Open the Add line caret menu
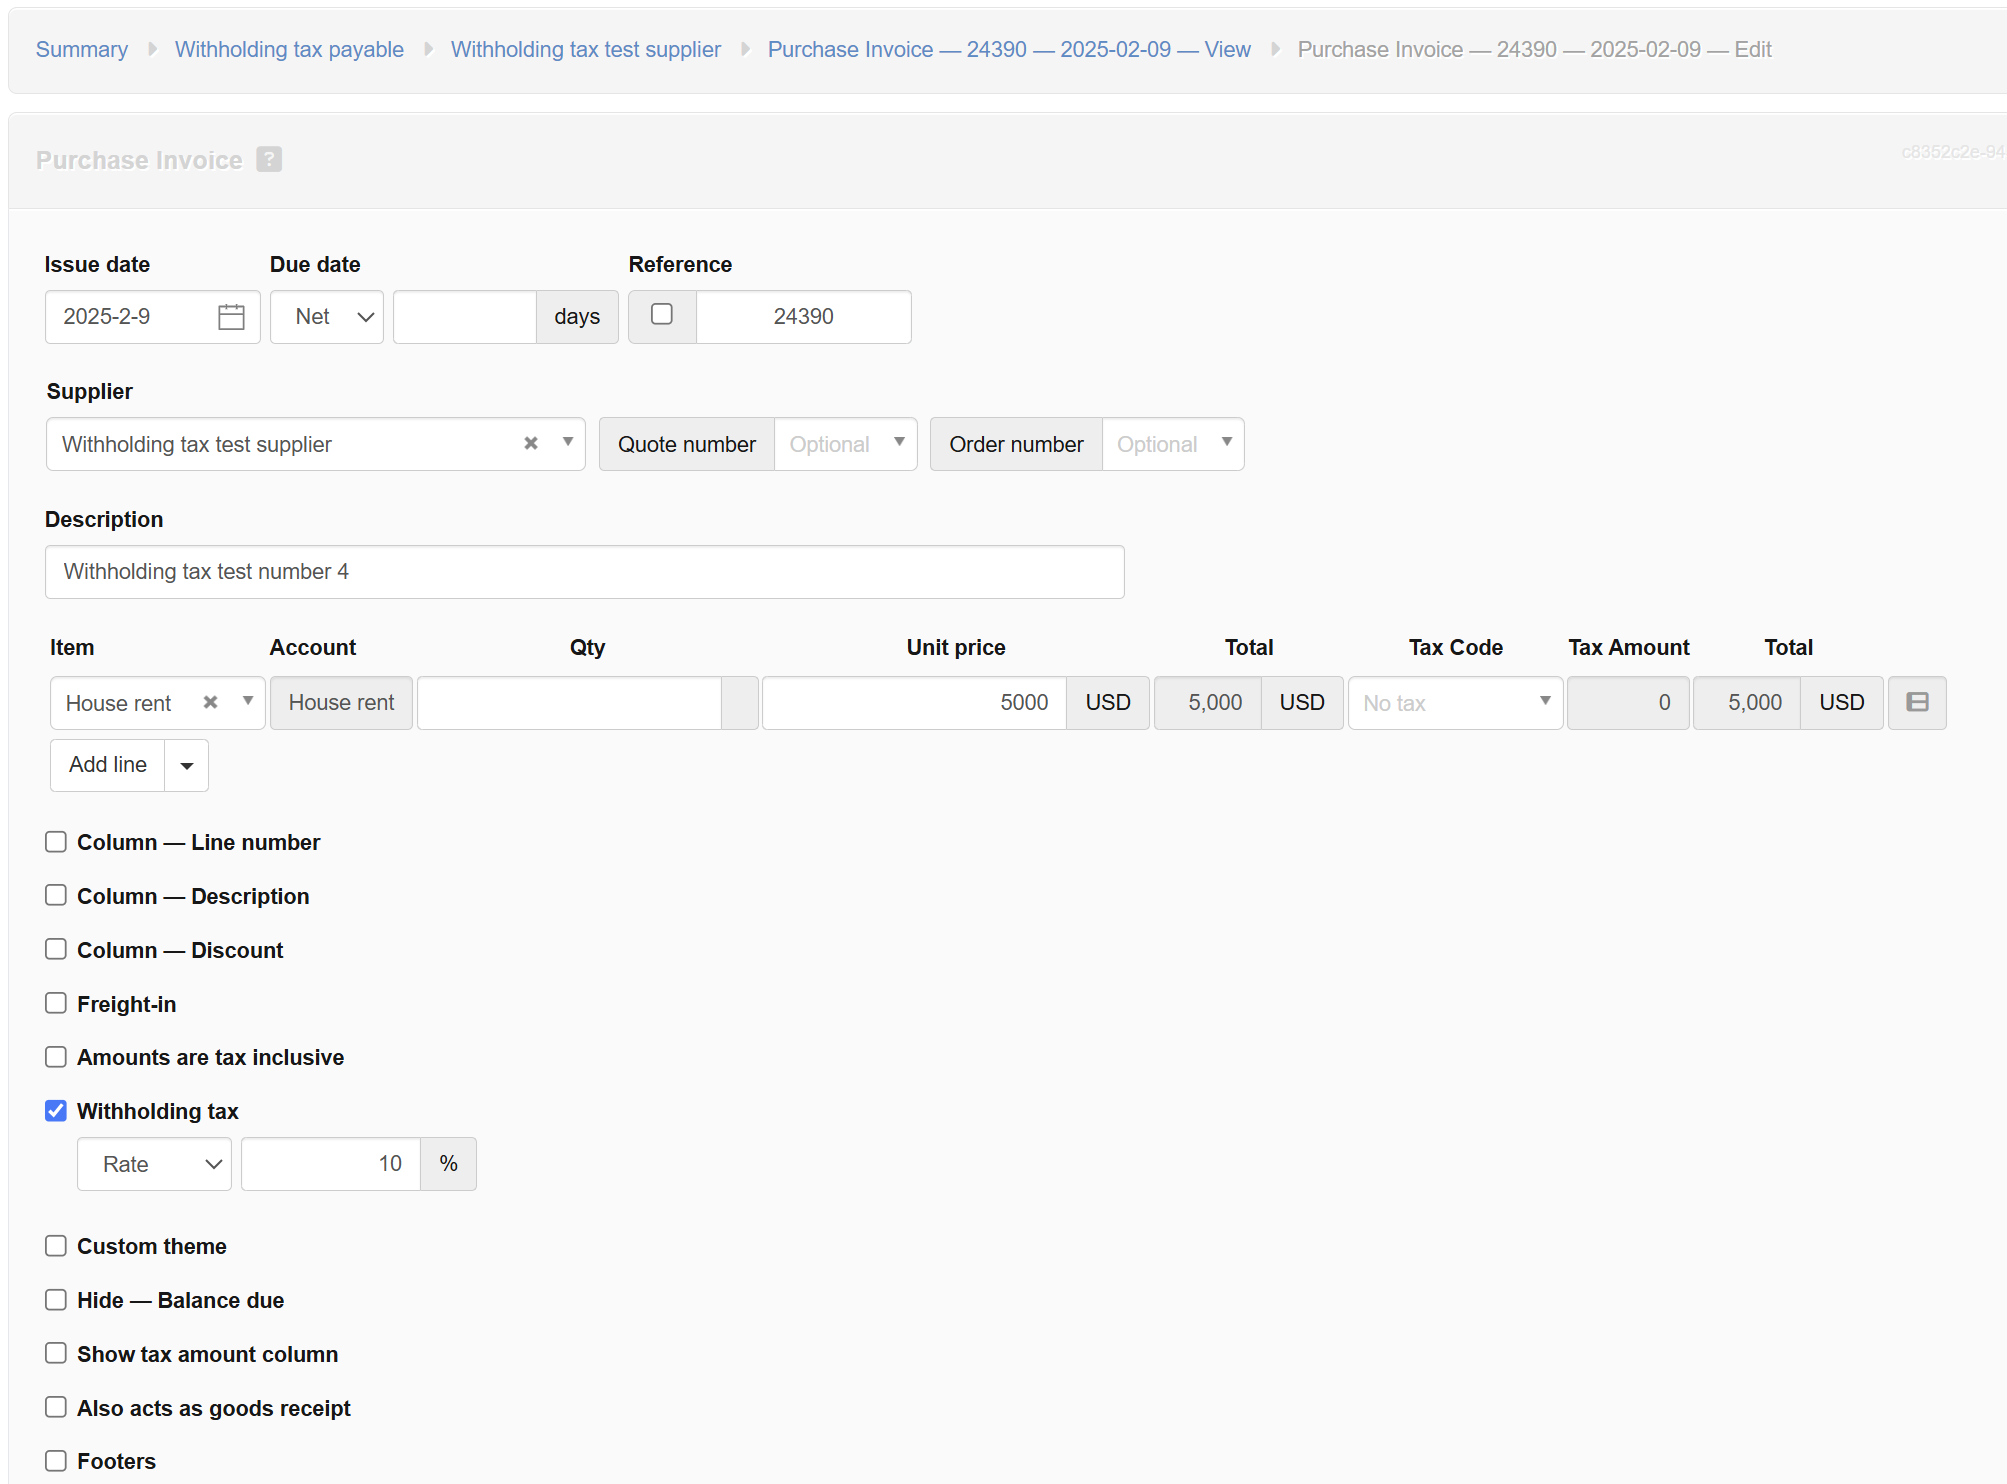The height and width of the screenshot is (1484, 2007). (187, 766)
